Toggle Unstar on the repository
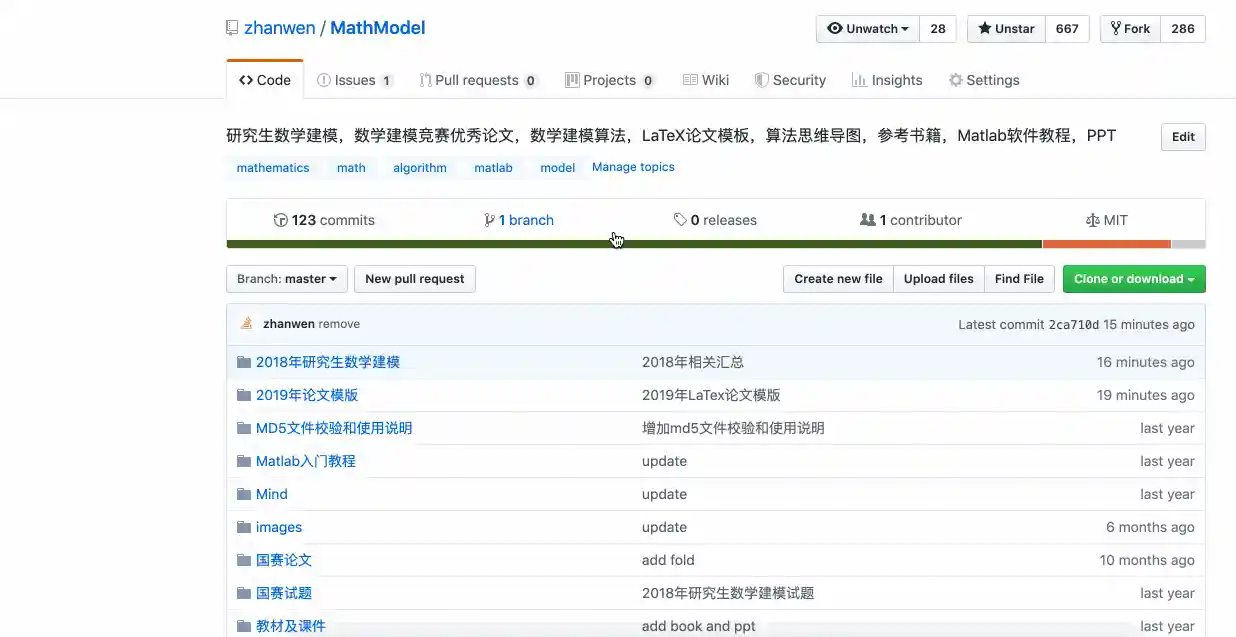The height and width of the screenshot is (637, 1236). 1006,29
